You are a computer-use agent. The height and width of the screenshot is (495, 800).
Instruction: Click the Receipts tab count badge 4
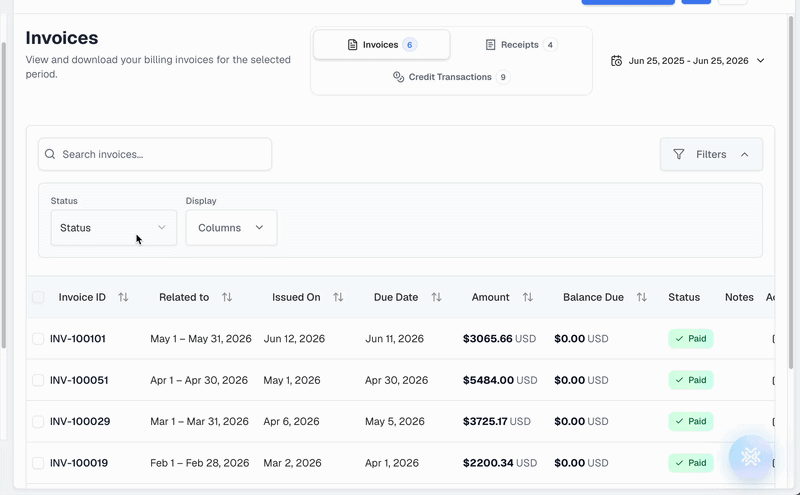550,45
